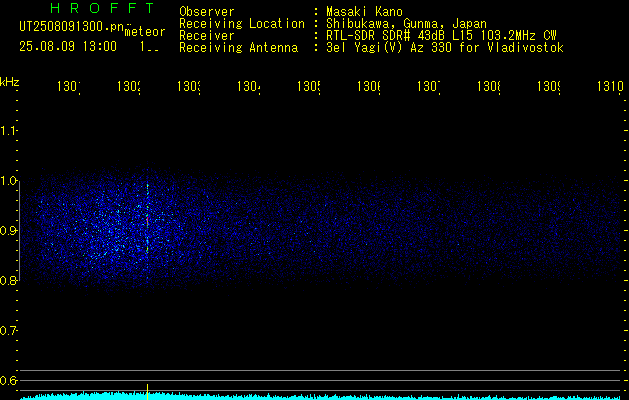Click the 1308 time axis label
Image resolution: width=629 pixels, height=400 pixels.
tap(489, 86)
